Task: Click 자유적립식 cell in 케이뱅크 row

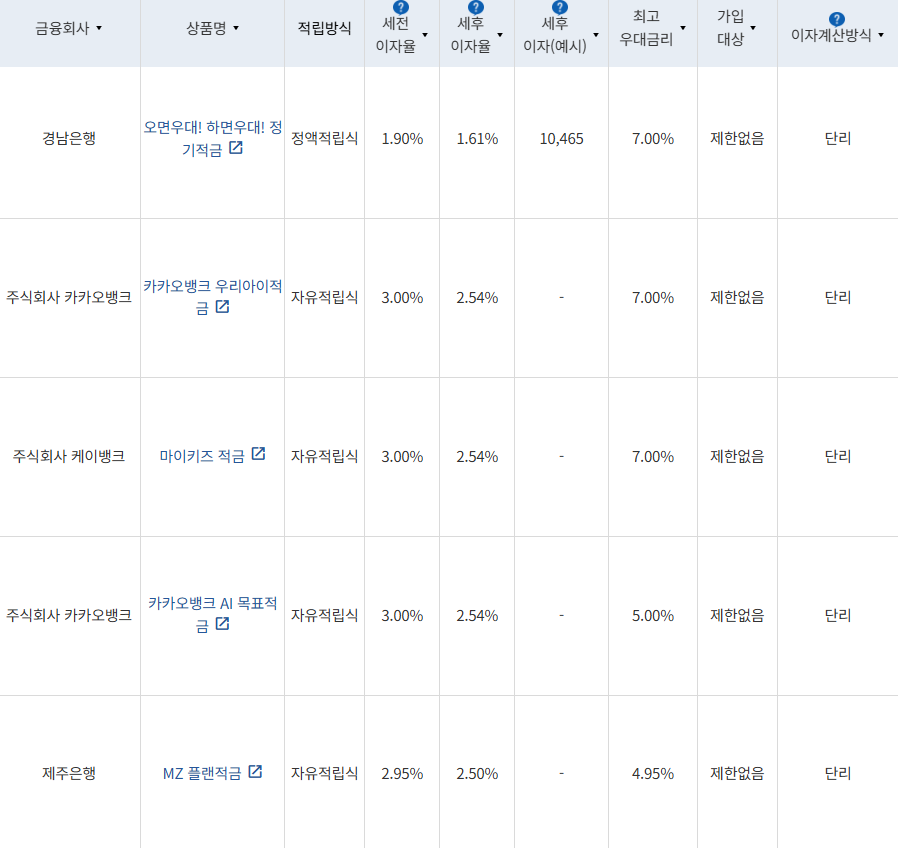Action: point(324,456)
